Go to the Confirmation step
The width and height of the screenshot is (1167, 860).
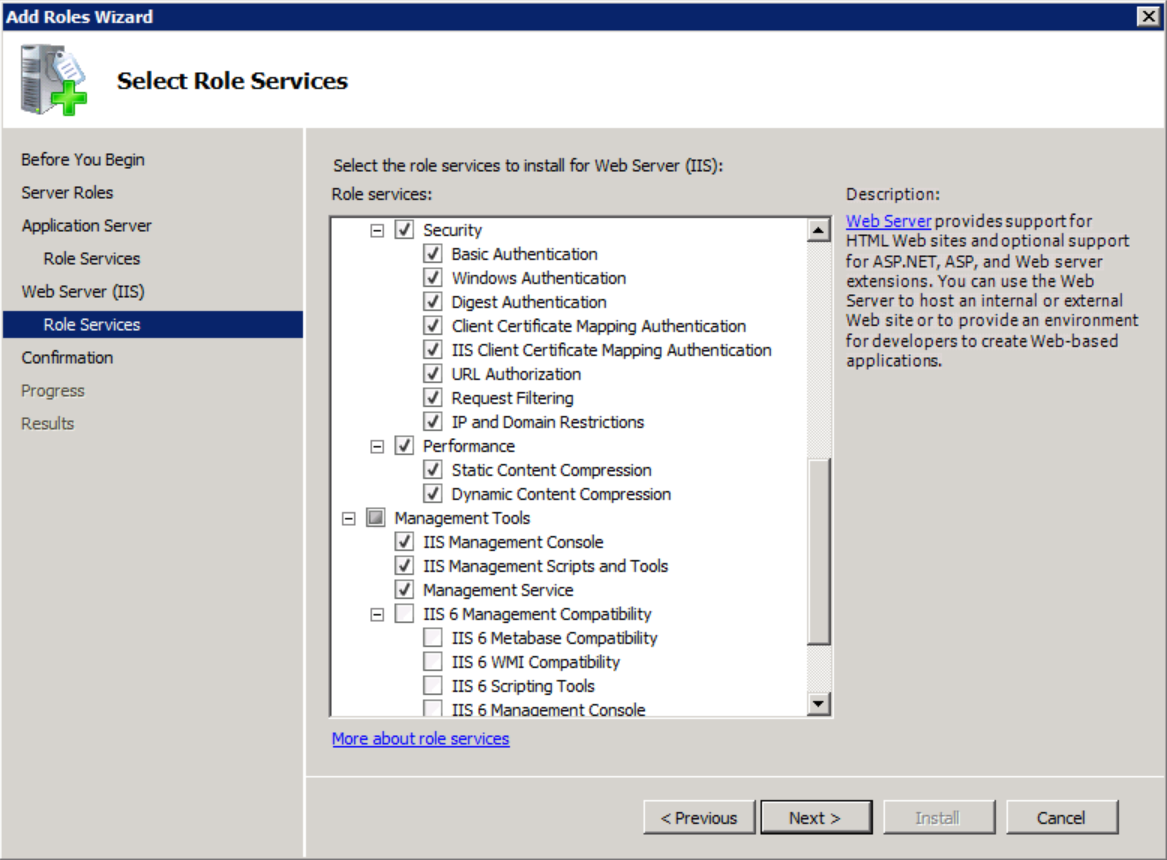pyautogui.click(x=67, y=358)
